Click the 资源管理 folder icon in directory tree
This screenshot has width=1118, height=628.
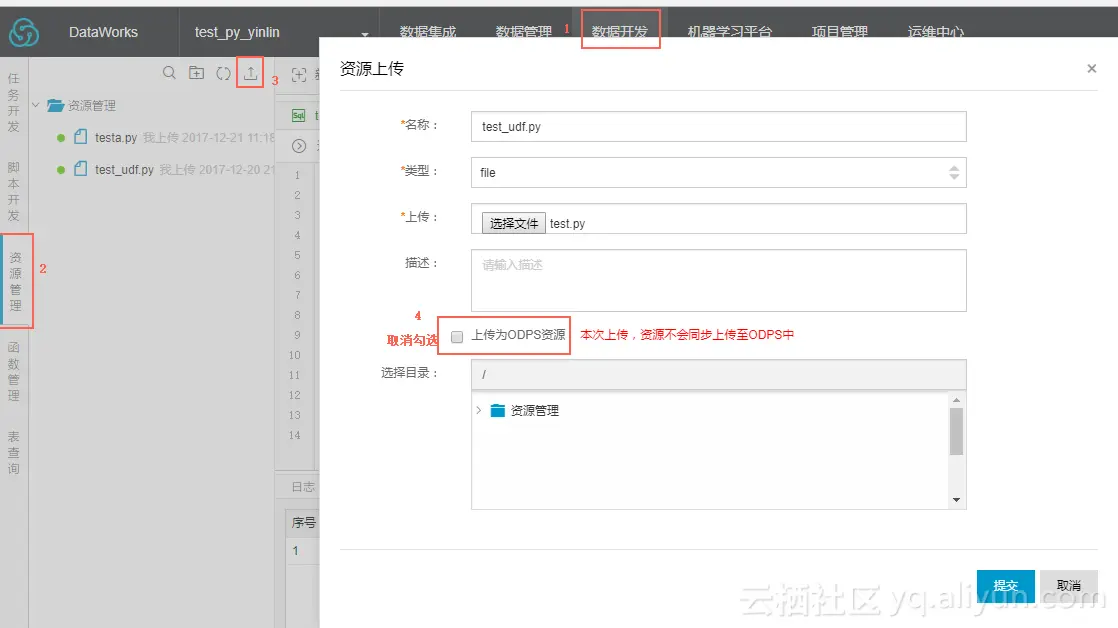point(498,411)
